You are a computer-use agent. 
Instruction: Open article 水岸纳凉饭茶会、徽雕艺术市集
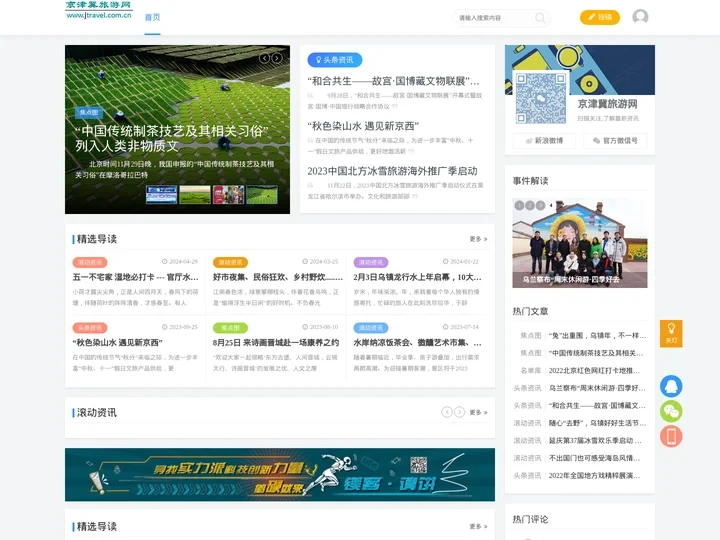[x=417, y=343]
